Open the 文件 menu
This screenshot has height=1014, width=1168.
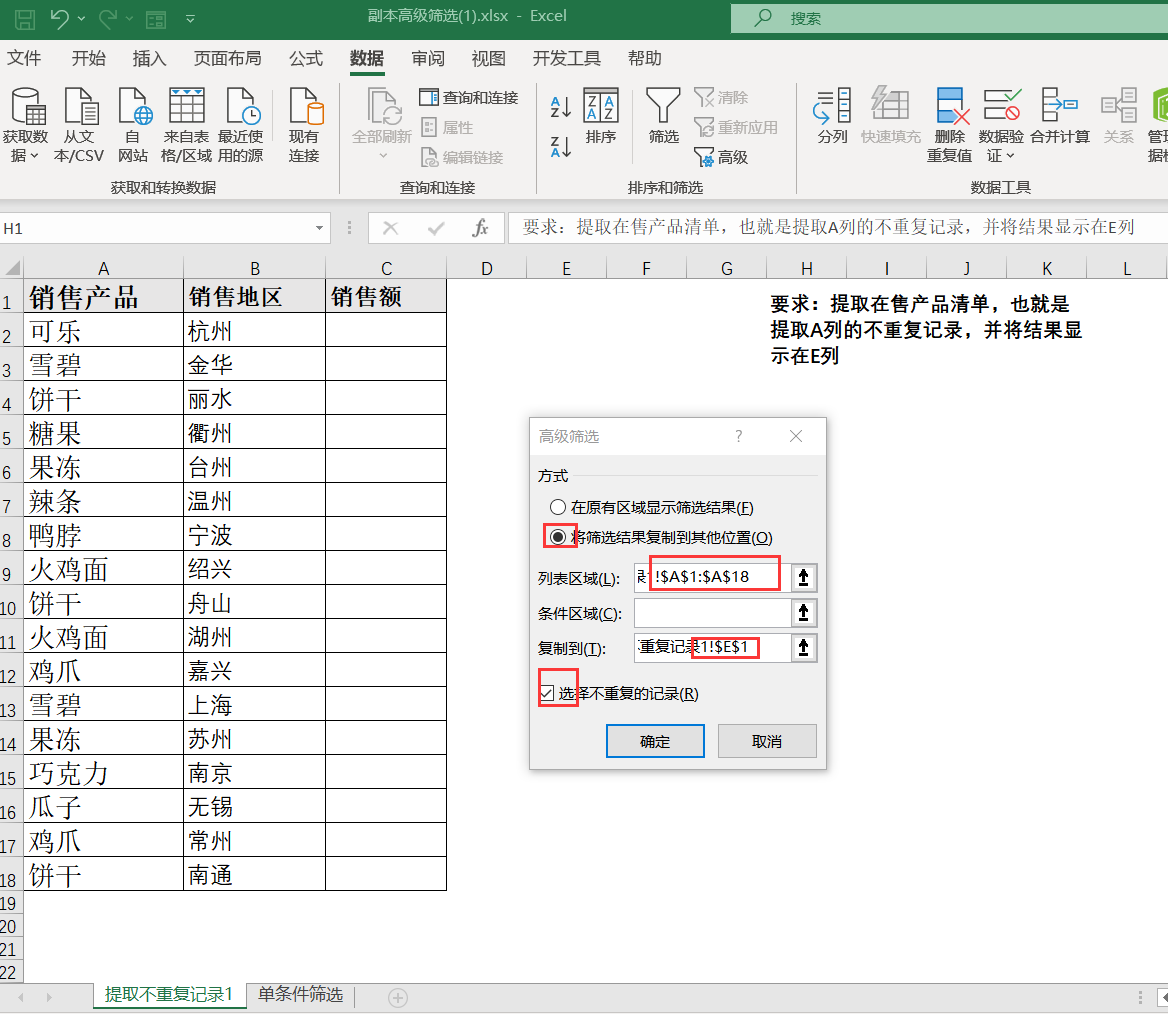[x=24, y=58]
